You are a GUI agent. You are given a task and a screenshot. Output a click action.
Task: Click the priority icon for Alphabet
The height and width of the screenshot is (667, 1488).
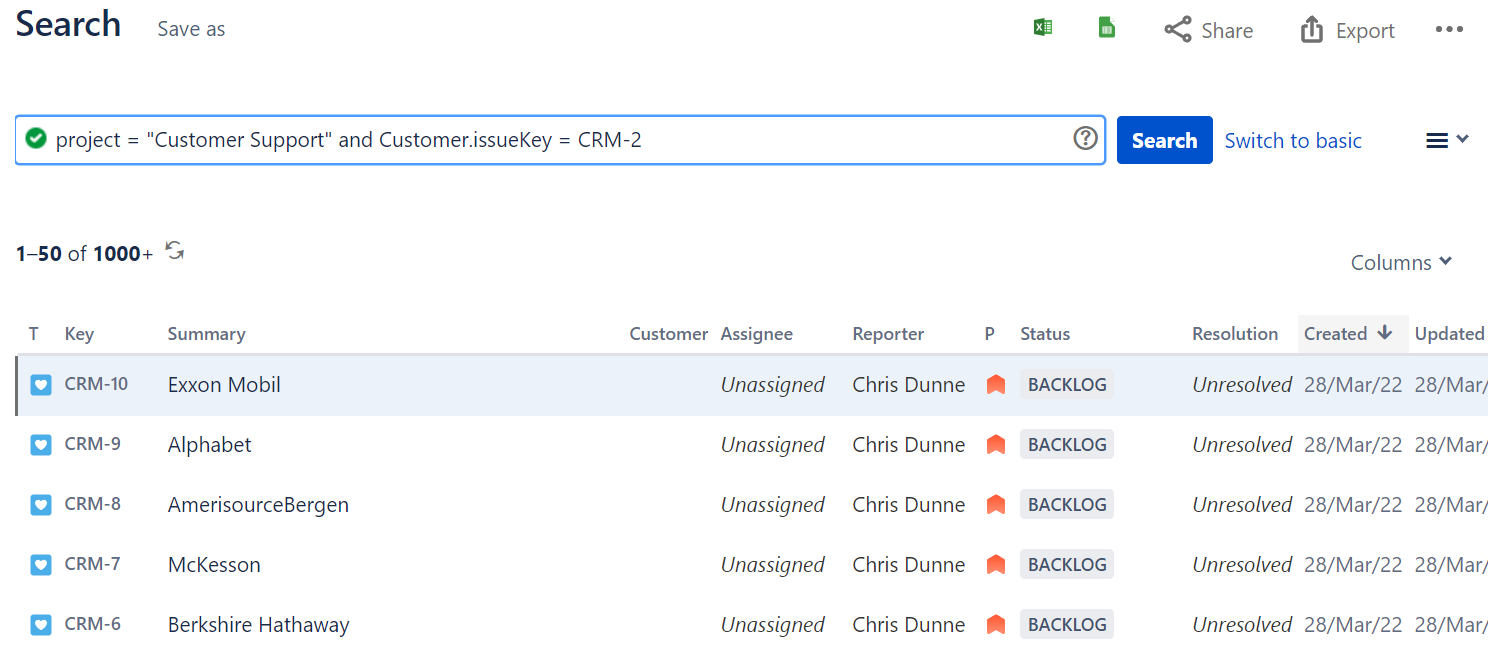coord(995,445)
